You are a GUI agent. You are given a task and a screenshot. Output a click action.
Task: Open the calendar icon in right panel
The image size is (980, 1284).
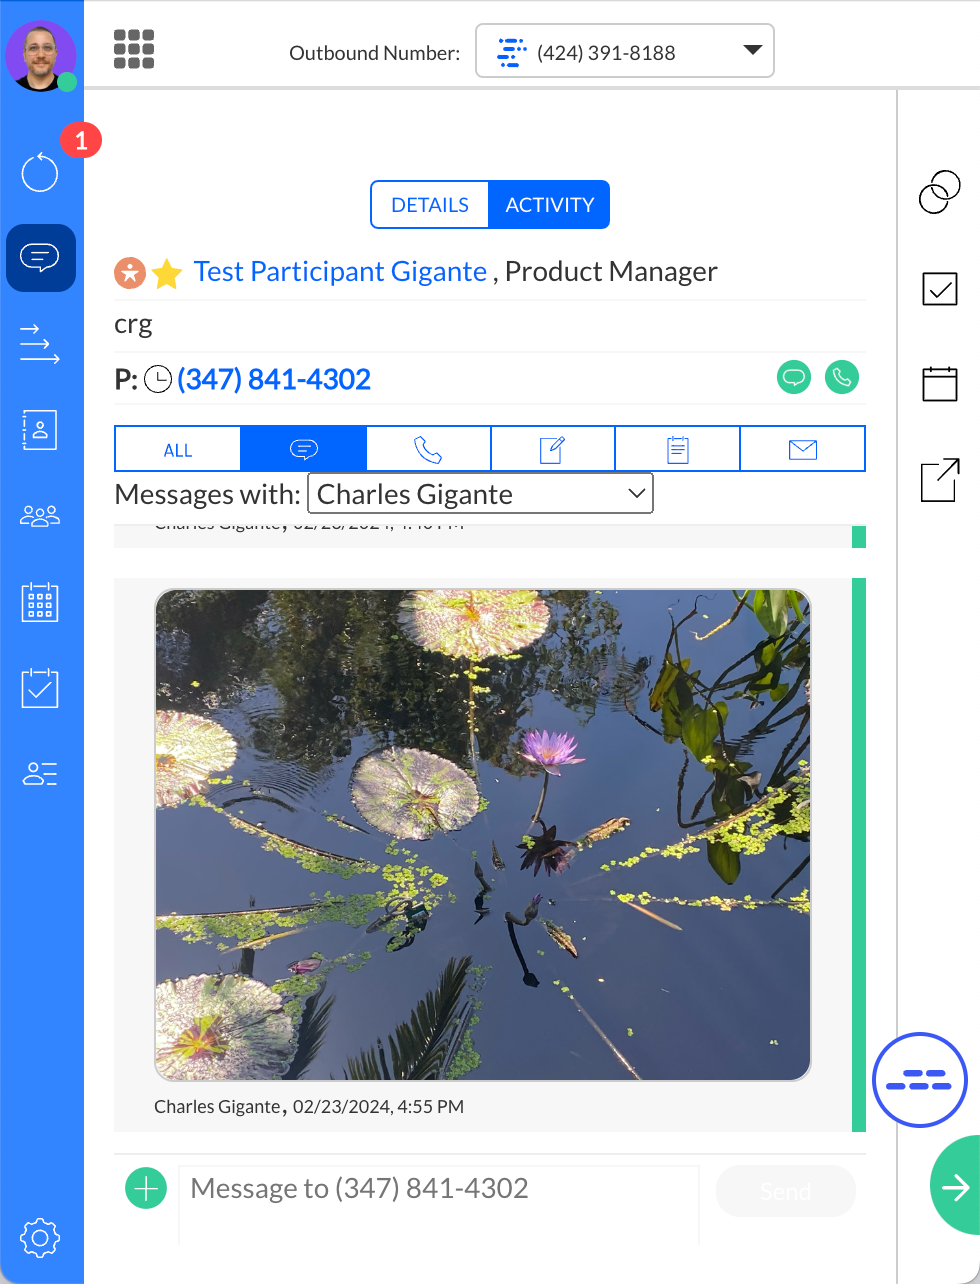coord(939,383)
